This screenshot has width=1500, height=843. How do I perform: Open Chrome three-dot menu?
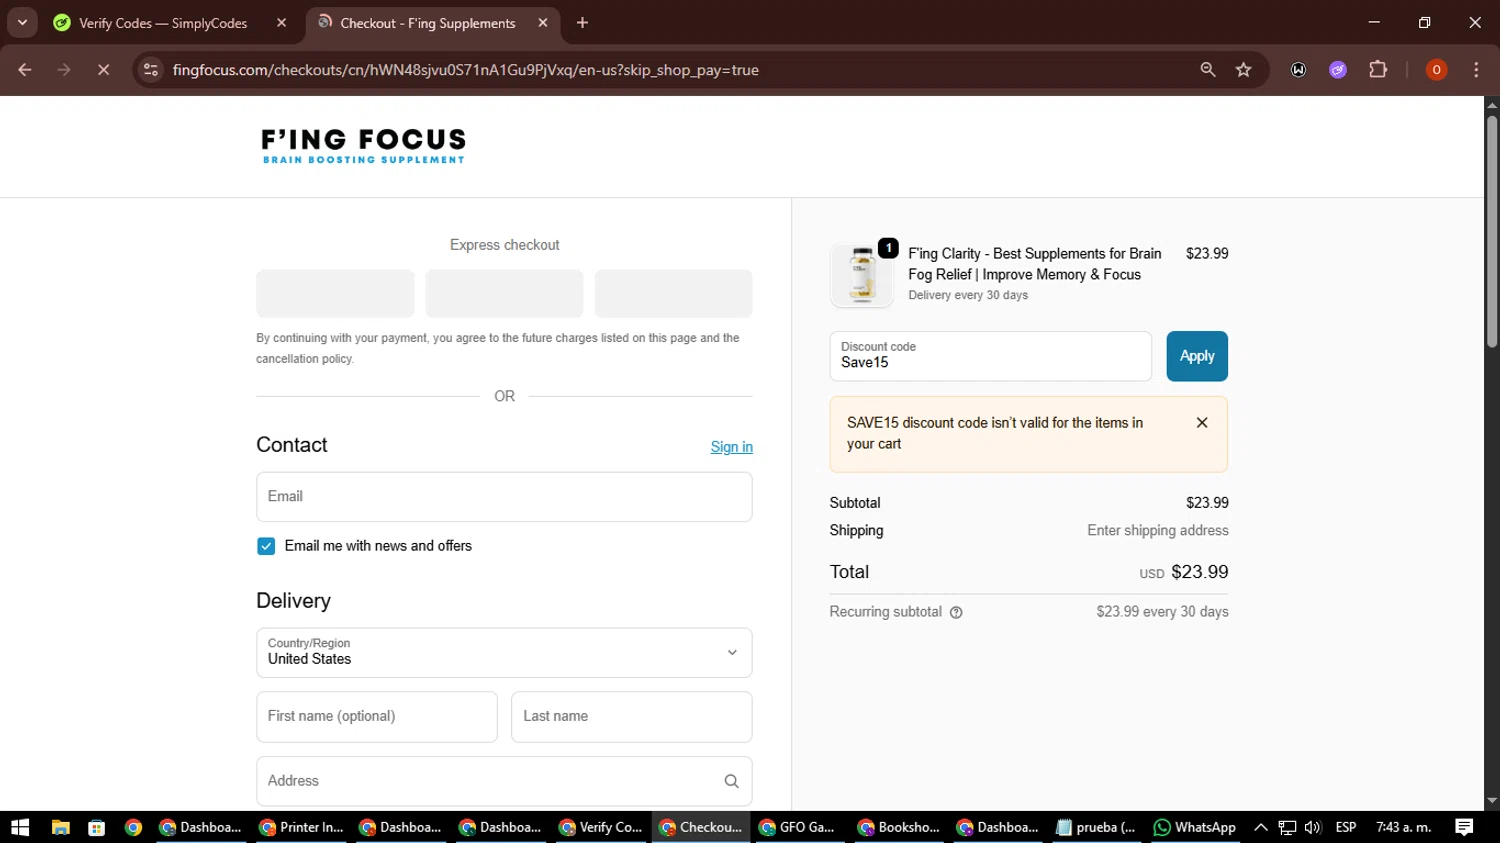[x=1476, y=70]
